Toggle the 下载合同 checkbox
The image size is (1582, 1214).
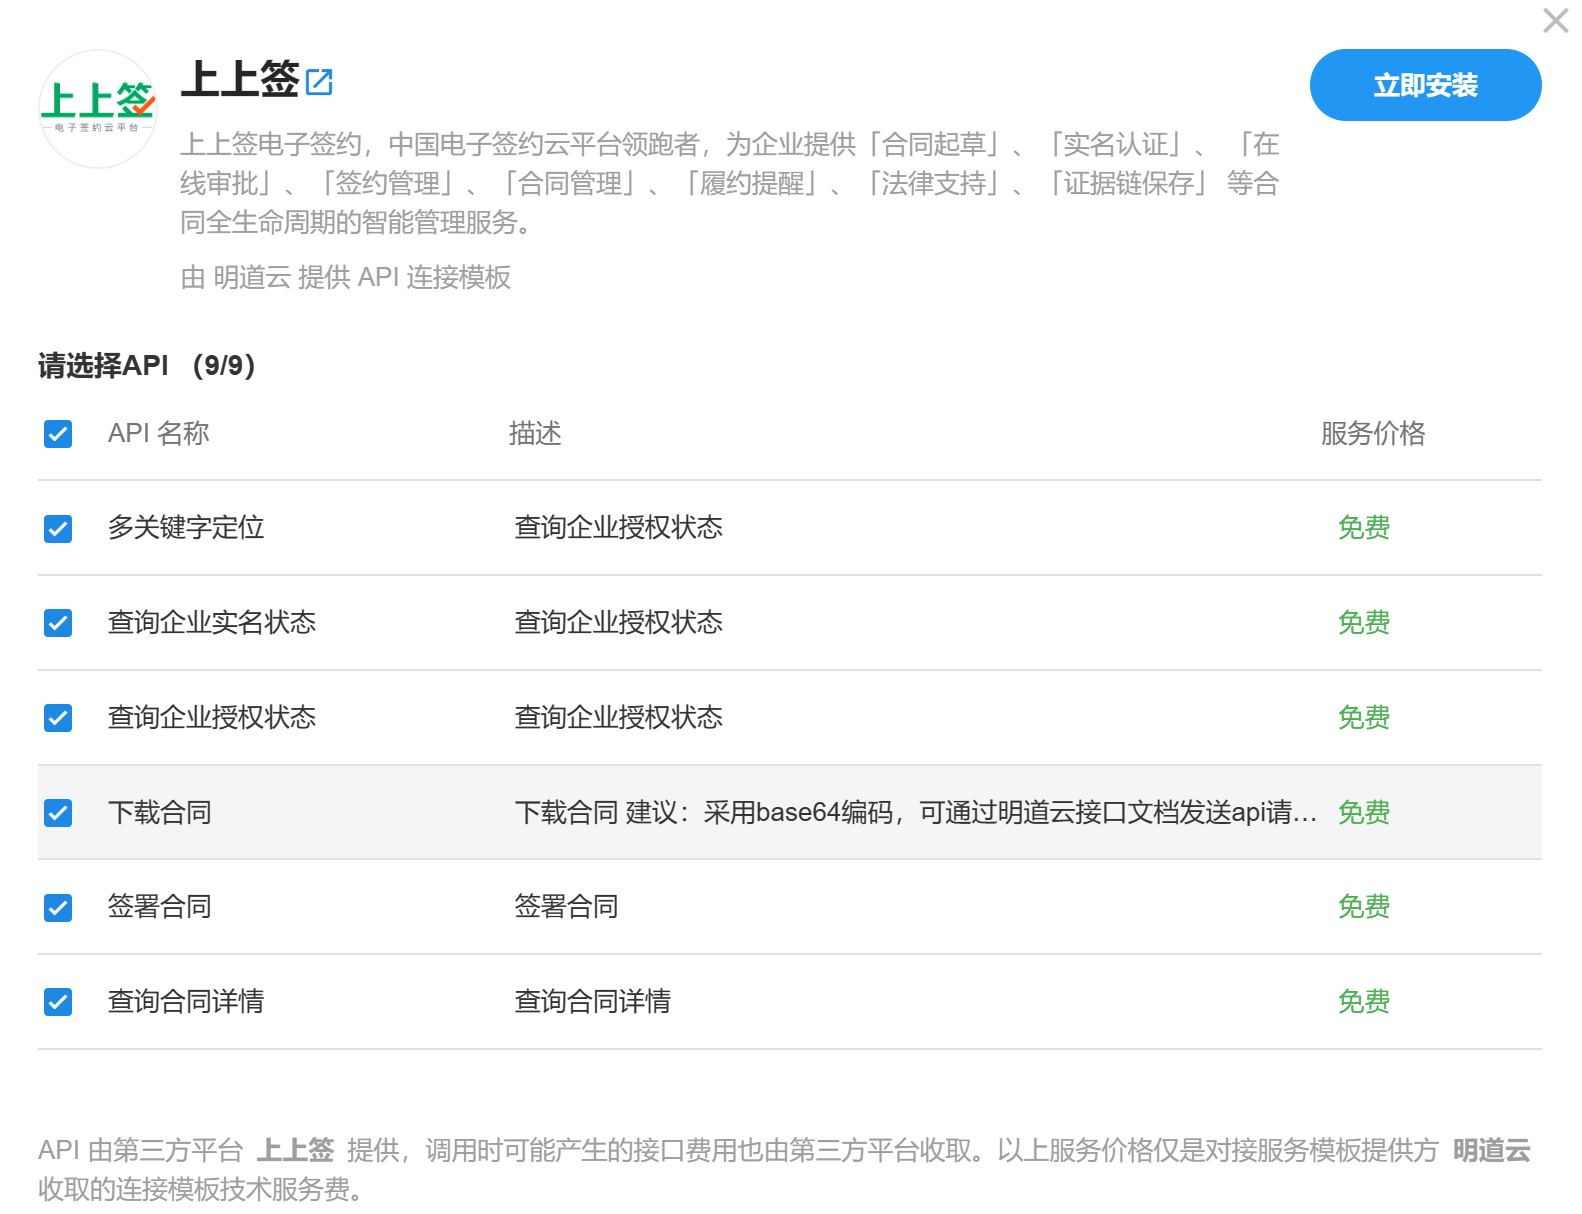point(58,813)
